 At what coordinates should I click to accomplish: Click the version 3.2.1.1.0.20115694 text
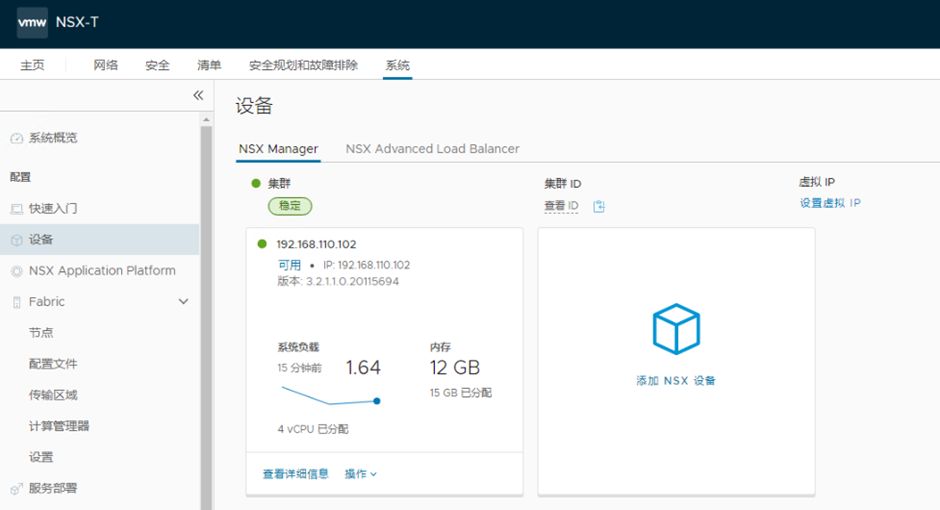[338, 281]
